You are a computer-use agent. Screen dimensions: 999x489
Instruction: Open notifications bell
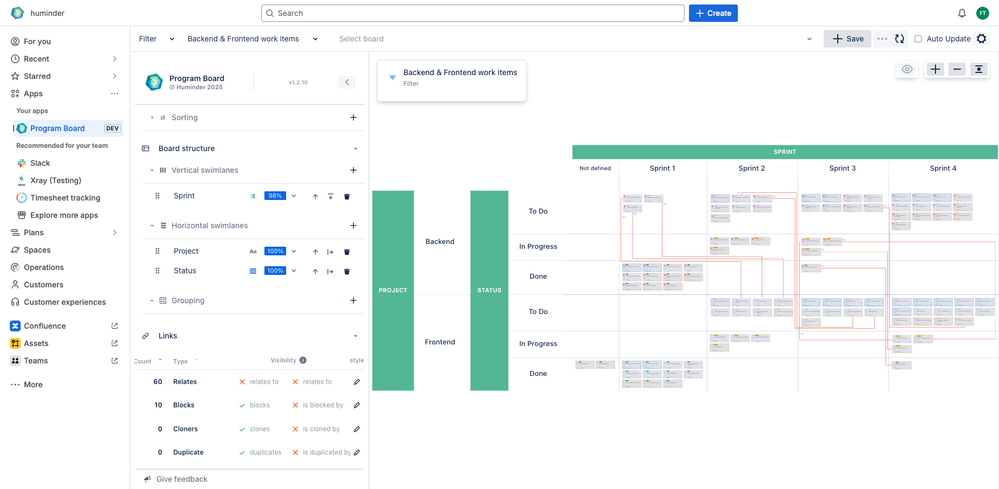pos(962,13)
